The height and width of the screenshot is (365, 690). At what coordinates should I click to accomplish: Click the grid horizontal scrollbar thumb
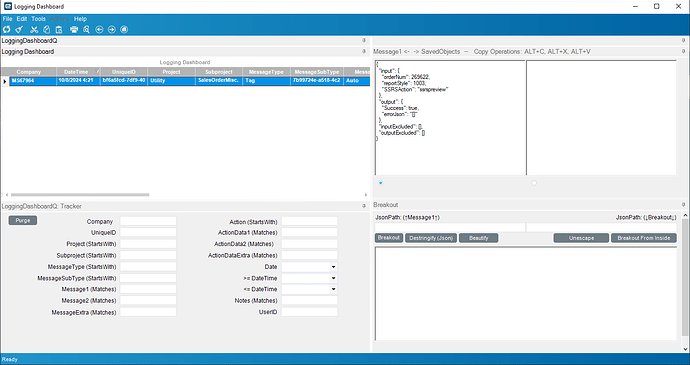tap(80, 195)
